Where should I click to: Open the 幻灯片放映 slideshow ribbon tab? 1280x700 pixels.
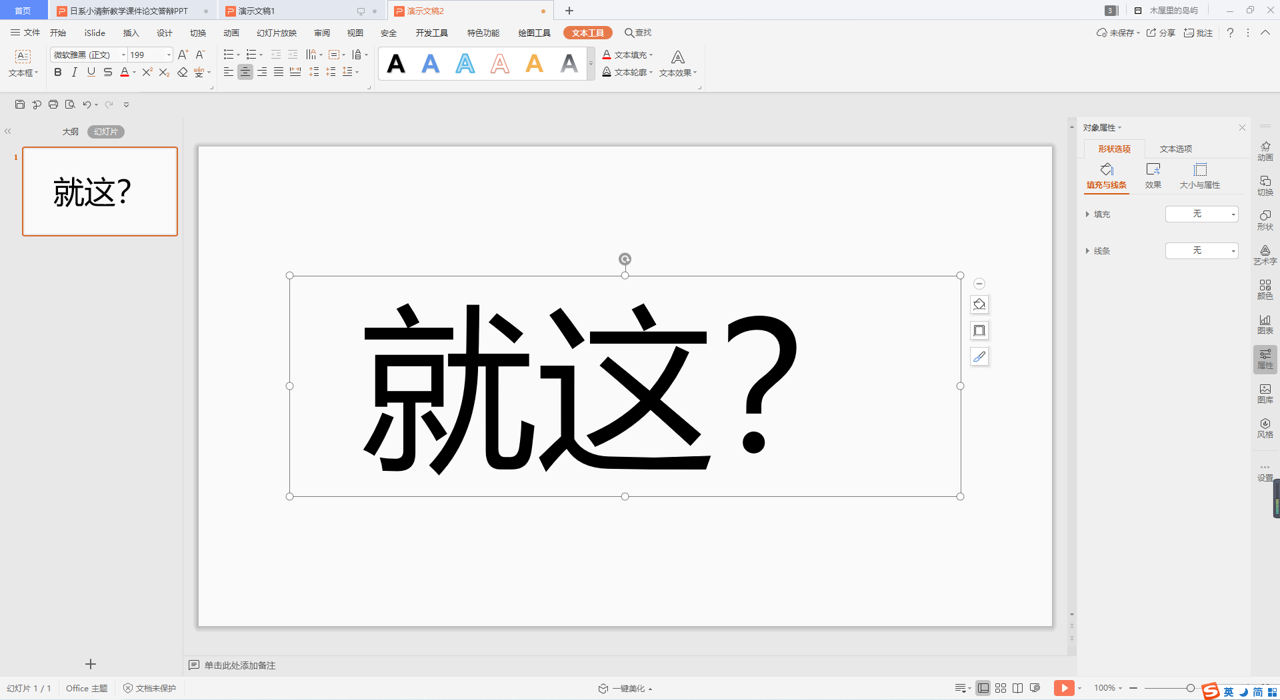(277, 33)
